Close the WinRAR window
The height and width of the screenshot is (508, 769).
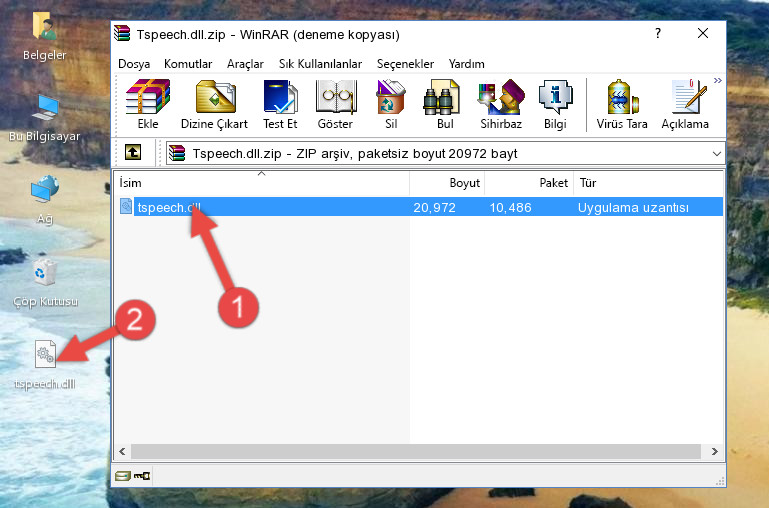(x=703, y=33)
